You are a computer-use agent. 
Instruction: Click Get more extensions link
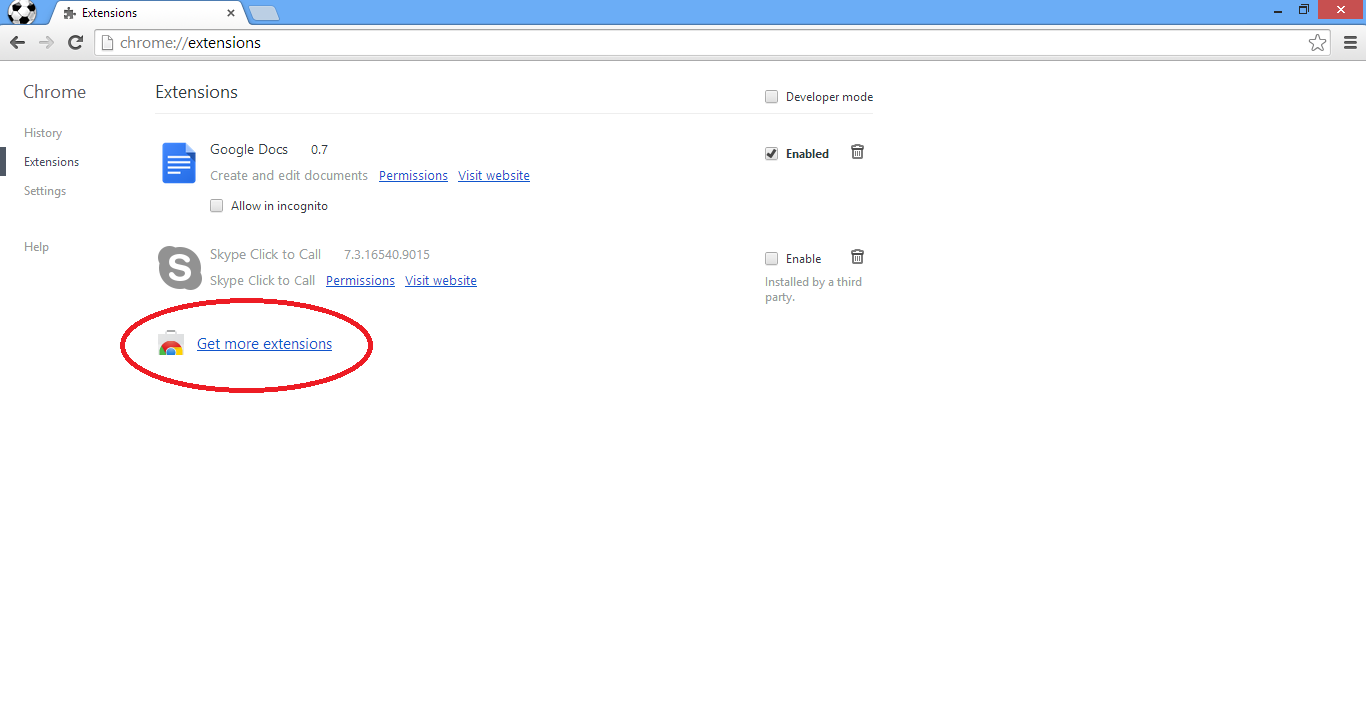[264, 344]
